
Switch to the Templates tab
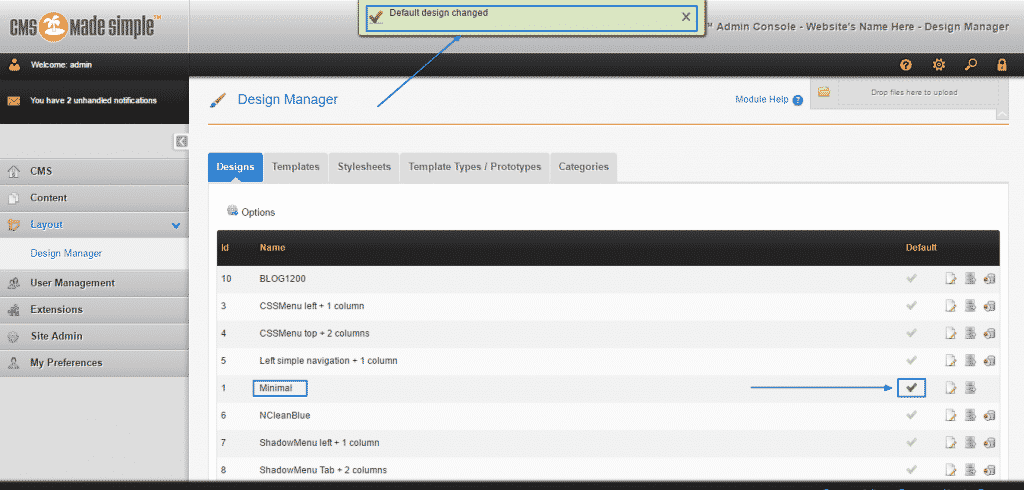(x=296, y=167)
